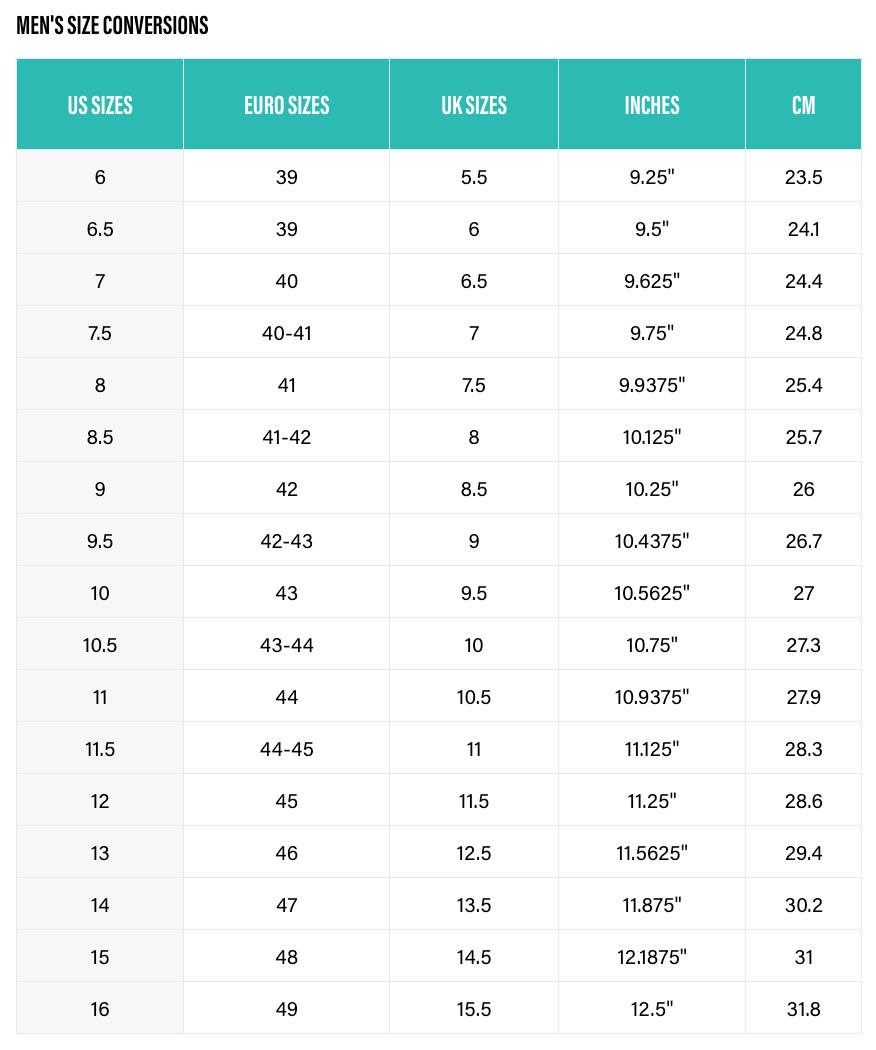Image resolution: width=876 pixels, height=1050 pixels.
Task: Click the UK size 15.5 cell
Action: pos(474,1009)
